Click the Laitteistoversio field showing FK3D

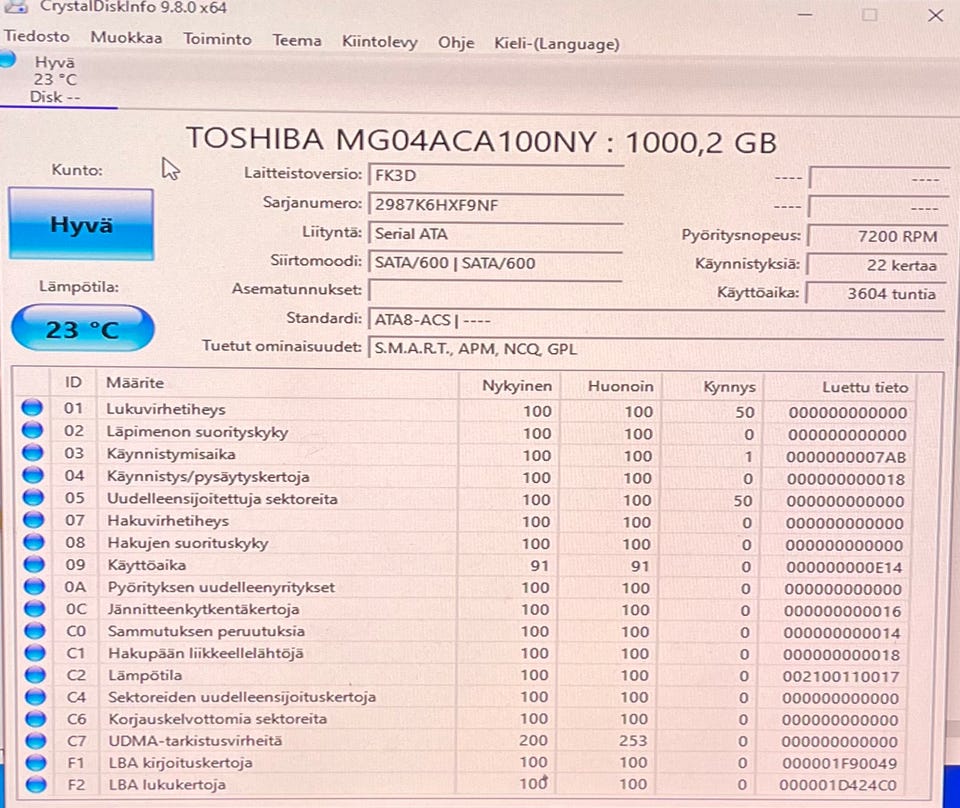[496, 176]
